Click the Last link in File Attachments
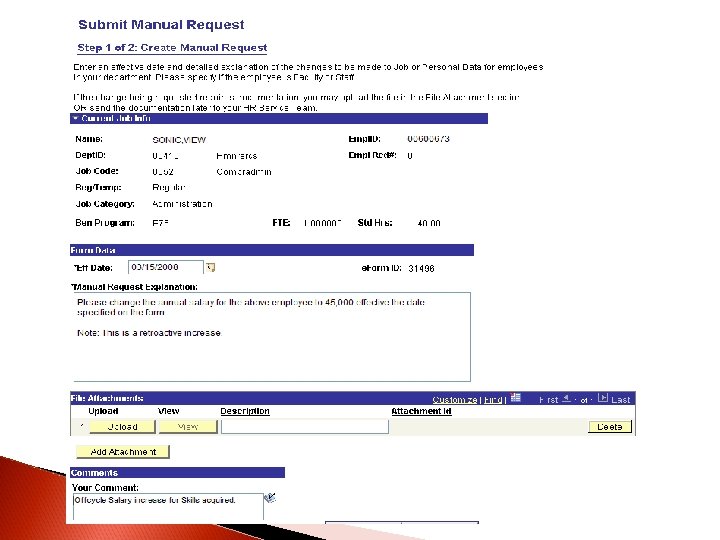This screenshot has height=540, width=720. [620, 400]
